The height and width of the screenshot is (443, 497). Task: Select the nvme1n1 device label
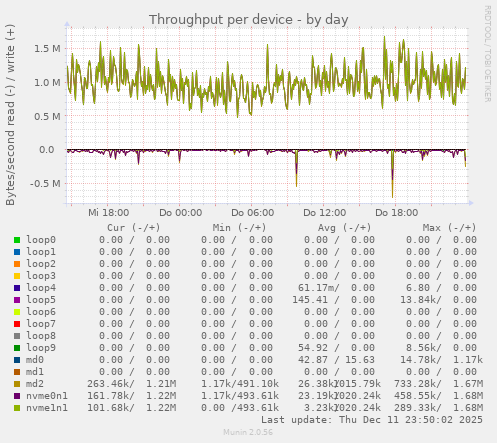pyautogui.click(x=47, y=408)
